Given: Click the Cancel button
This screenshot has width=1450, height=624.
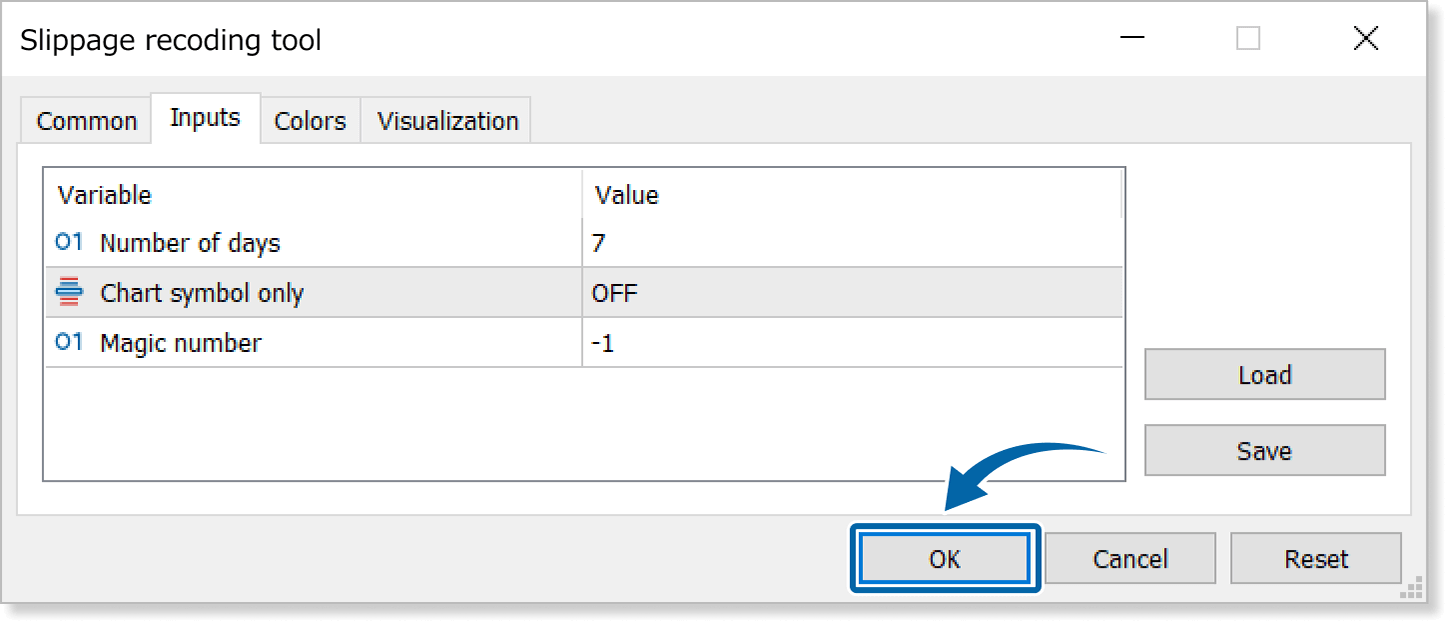Looking at the screenshot, I should [1130, 558].
